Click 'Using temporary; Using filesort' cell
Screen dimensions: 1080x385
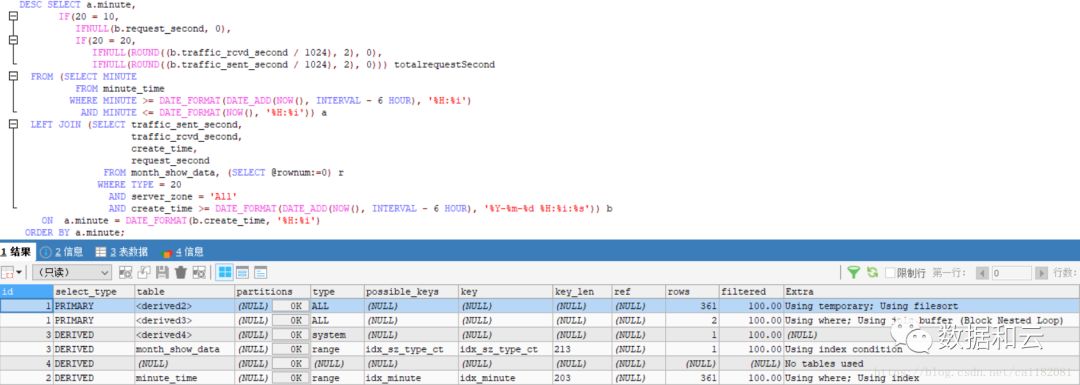[931, 306]
